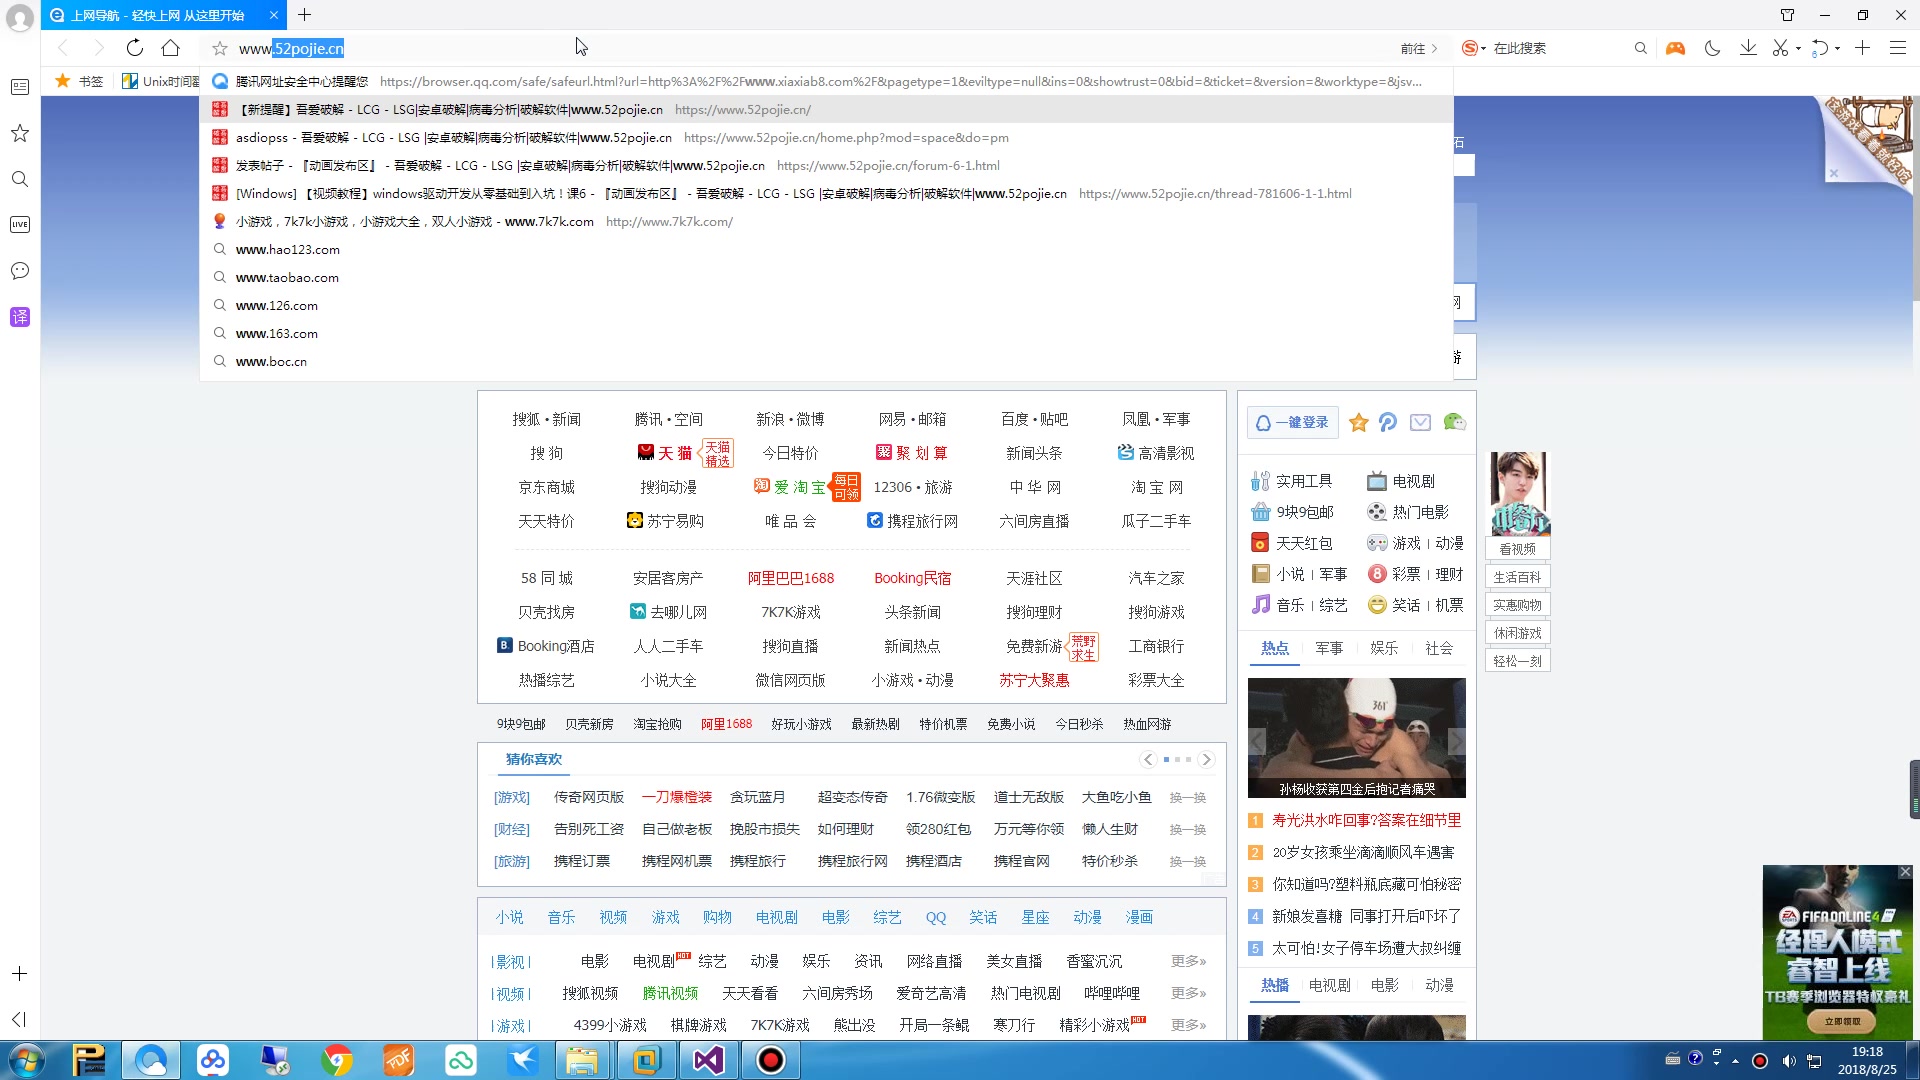Click the volume speaker tray icon

[1788, 1061]
